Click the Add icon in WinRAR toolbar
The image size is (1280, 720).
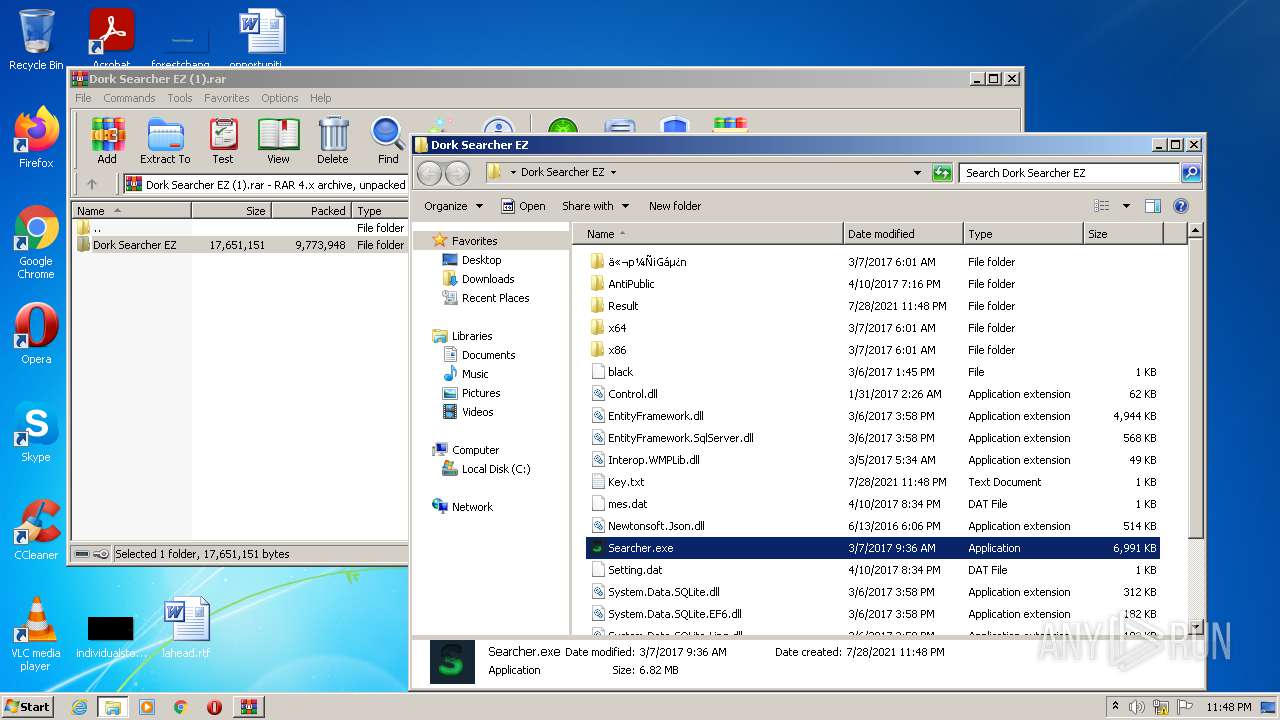(107, 141)
